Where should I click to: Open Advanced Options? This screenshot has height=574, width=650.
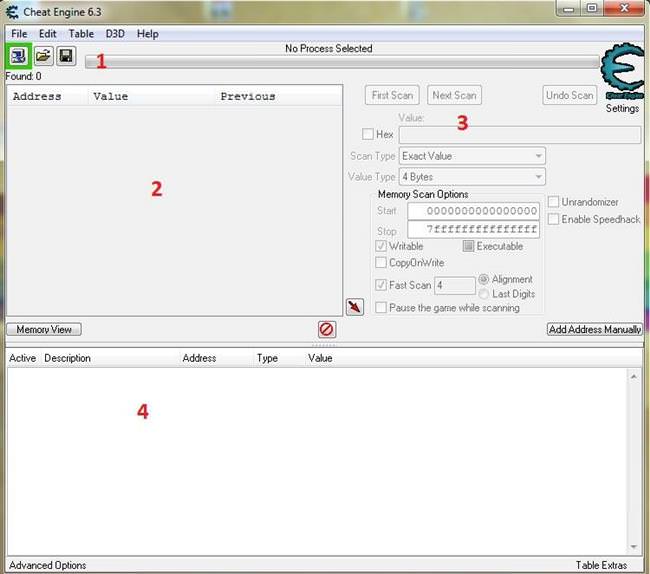48,565
